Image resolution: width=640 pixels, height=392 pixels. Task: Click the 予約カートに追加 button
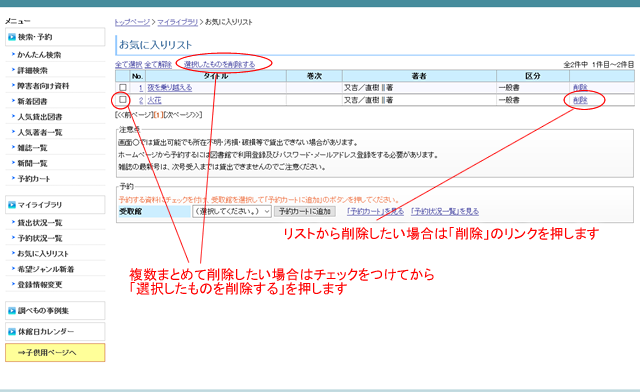point(305,211)
